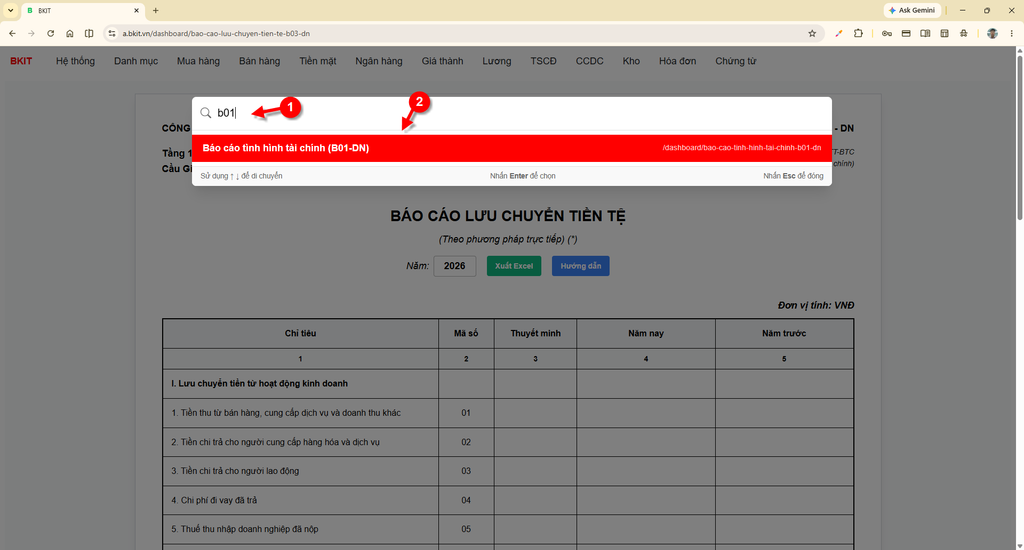Click the title BÁO CÁO LƯU CHUYỂN TIỀN TỆ
The image size is (1024, 550).
tap(508, 216)
